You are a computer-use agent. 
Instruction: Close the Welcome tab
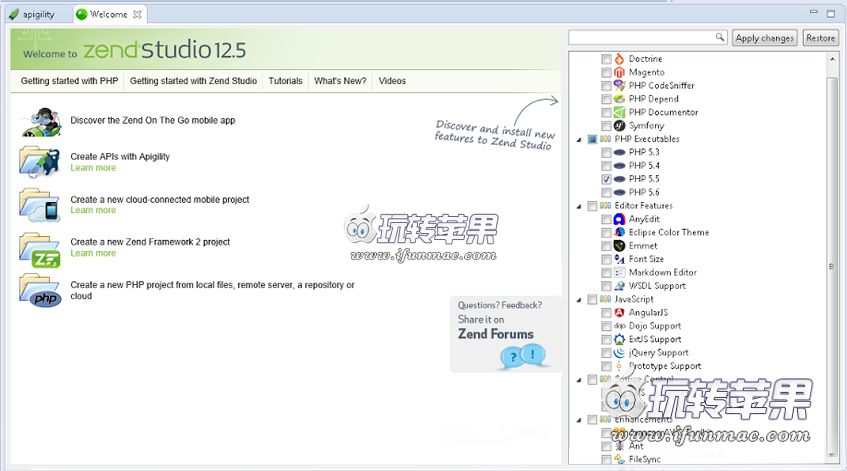[x=137, y=15]
